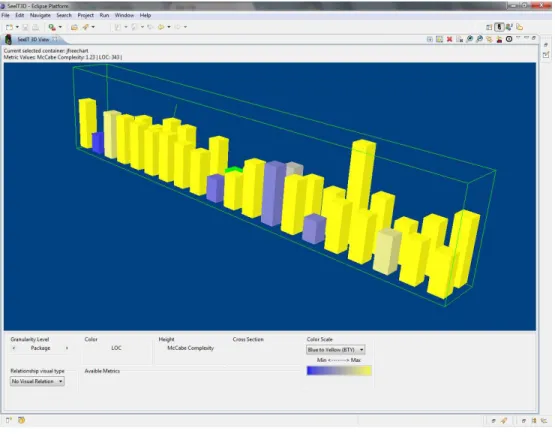Click the open folder toolbar icon
555x434 pixels.
pyautogui.click(x=74, y=27)
